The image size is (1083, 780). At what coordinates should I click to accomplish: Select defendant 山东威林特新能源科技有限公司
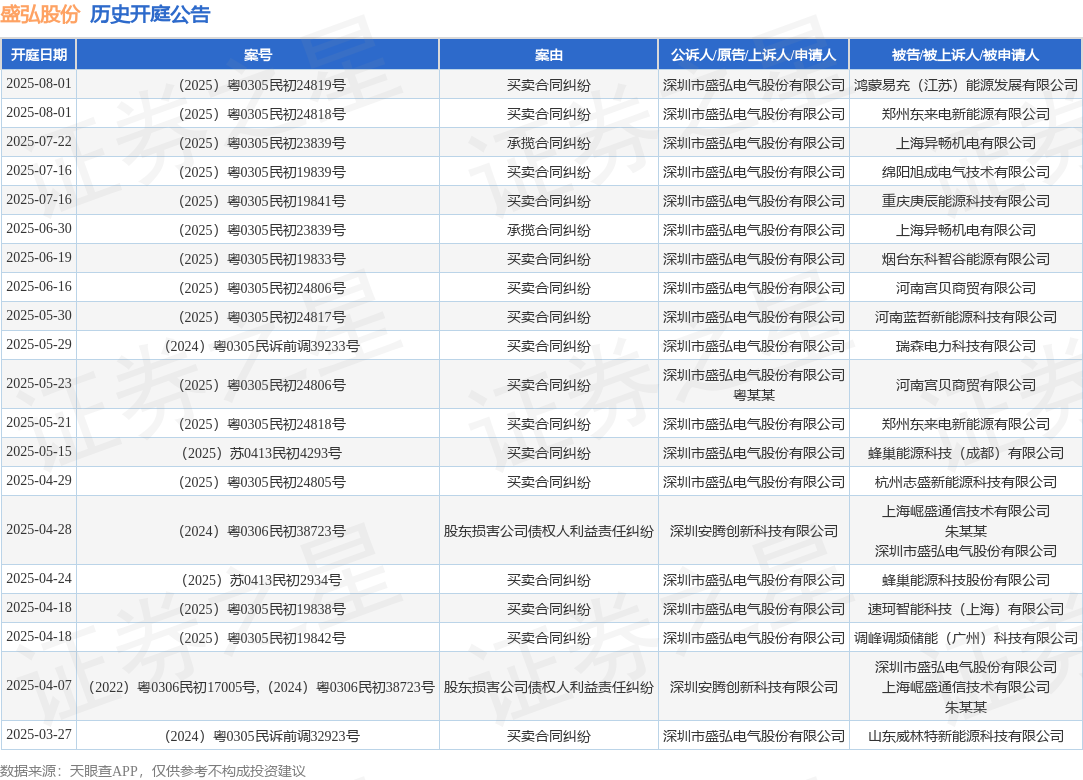click(x=966, y=736)
